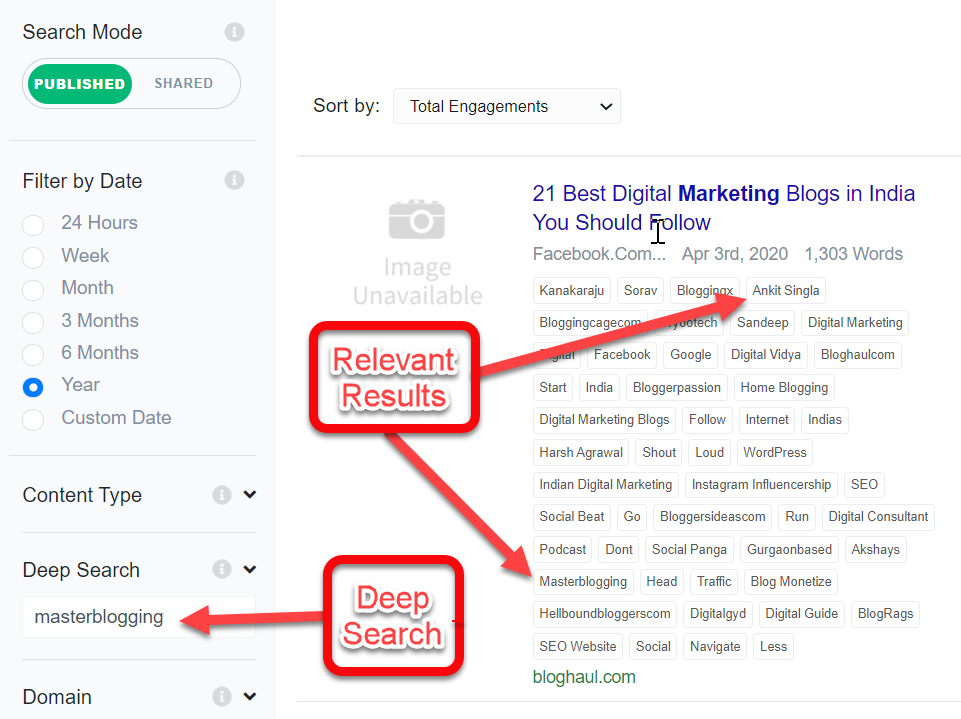The width and height of the screenshot is (961, 719).
Task: Click the Digital Marketing tag
Action: (x=855, y=322)
